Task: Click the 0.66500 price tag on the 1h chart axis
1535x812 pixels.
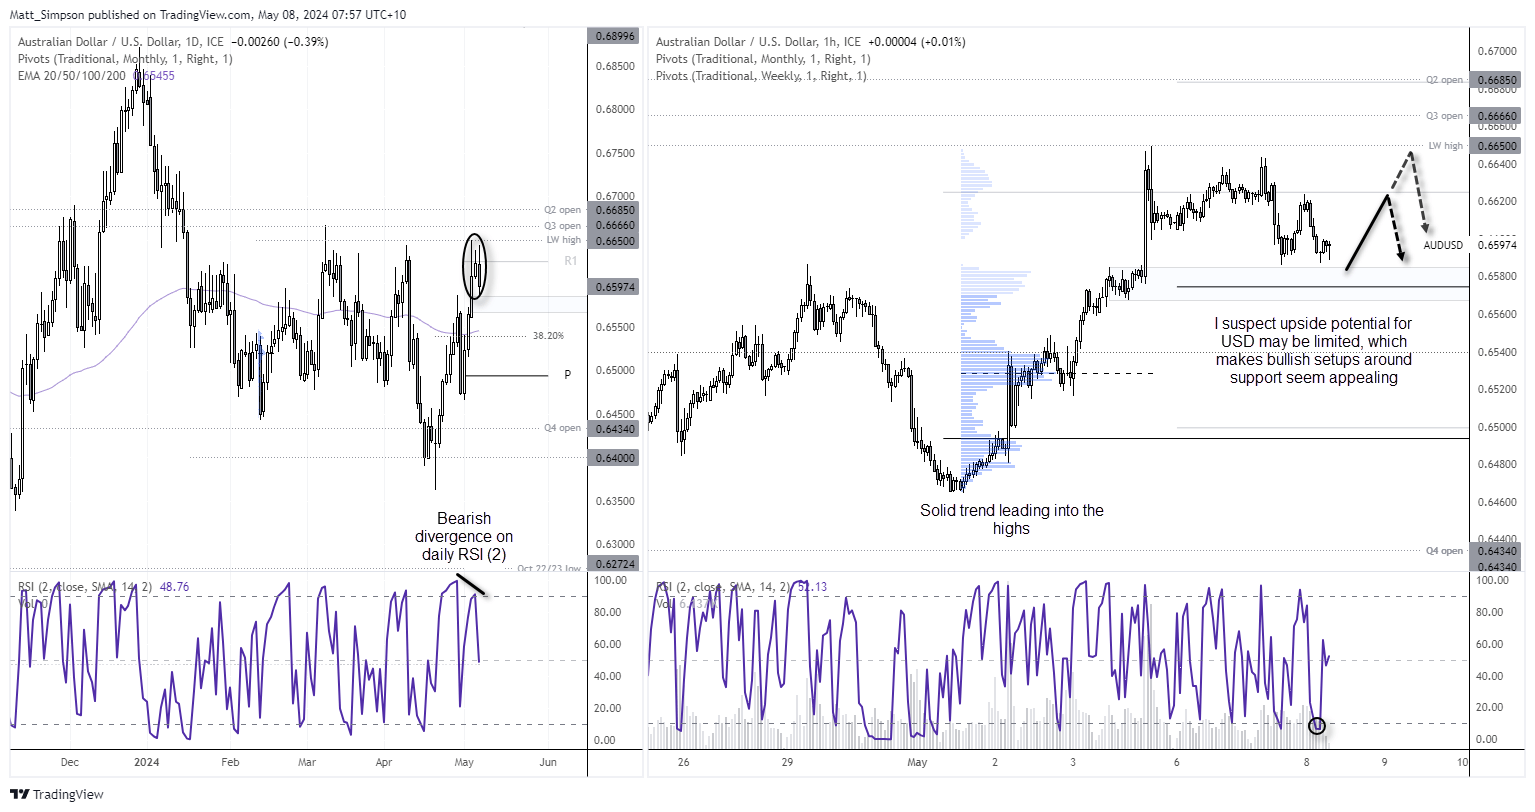Action: (x=1497, y=146)
